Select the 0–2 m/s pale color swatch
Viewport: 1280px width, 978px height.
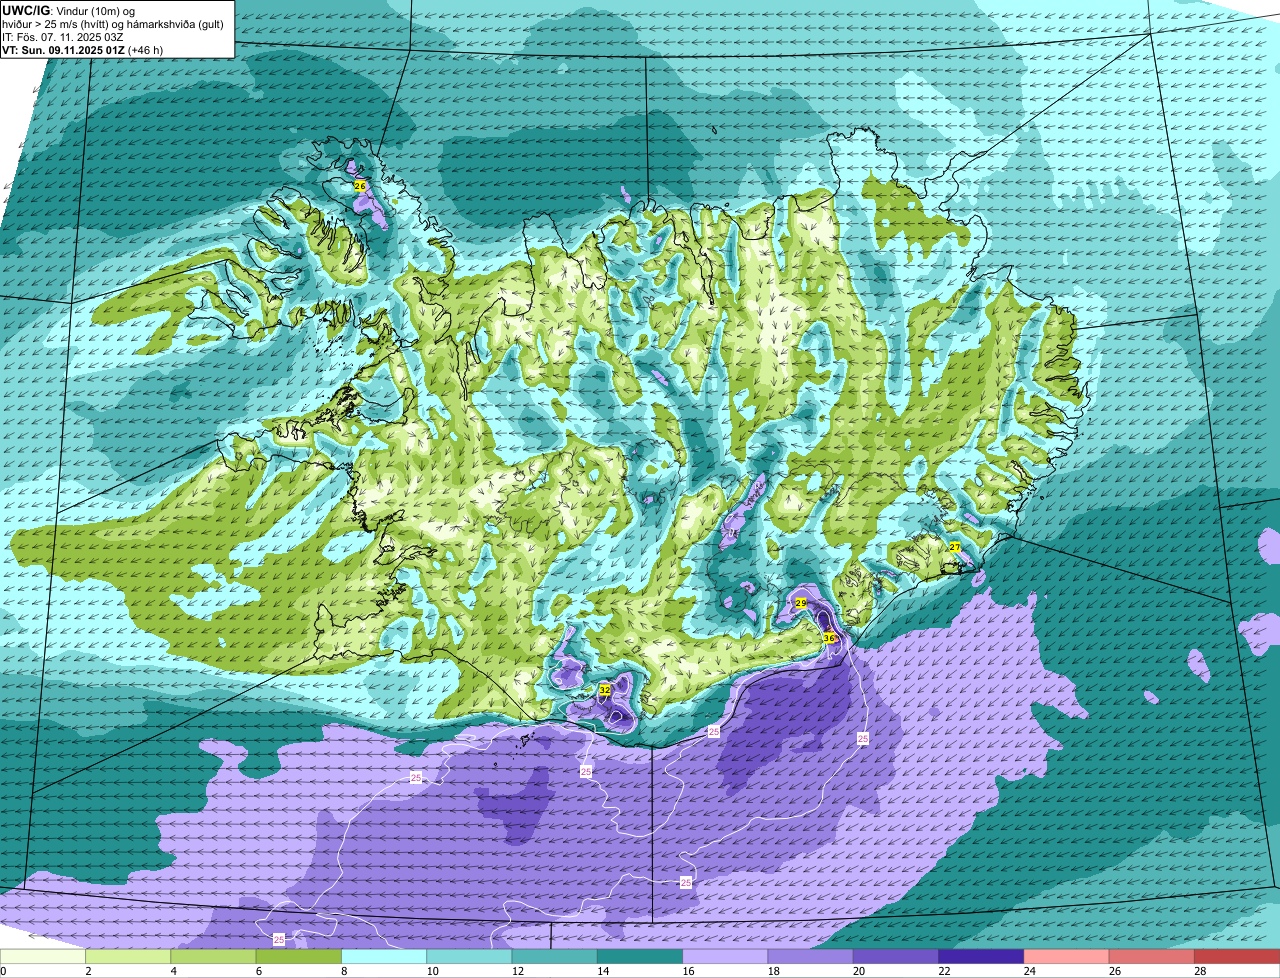(43, 957)
